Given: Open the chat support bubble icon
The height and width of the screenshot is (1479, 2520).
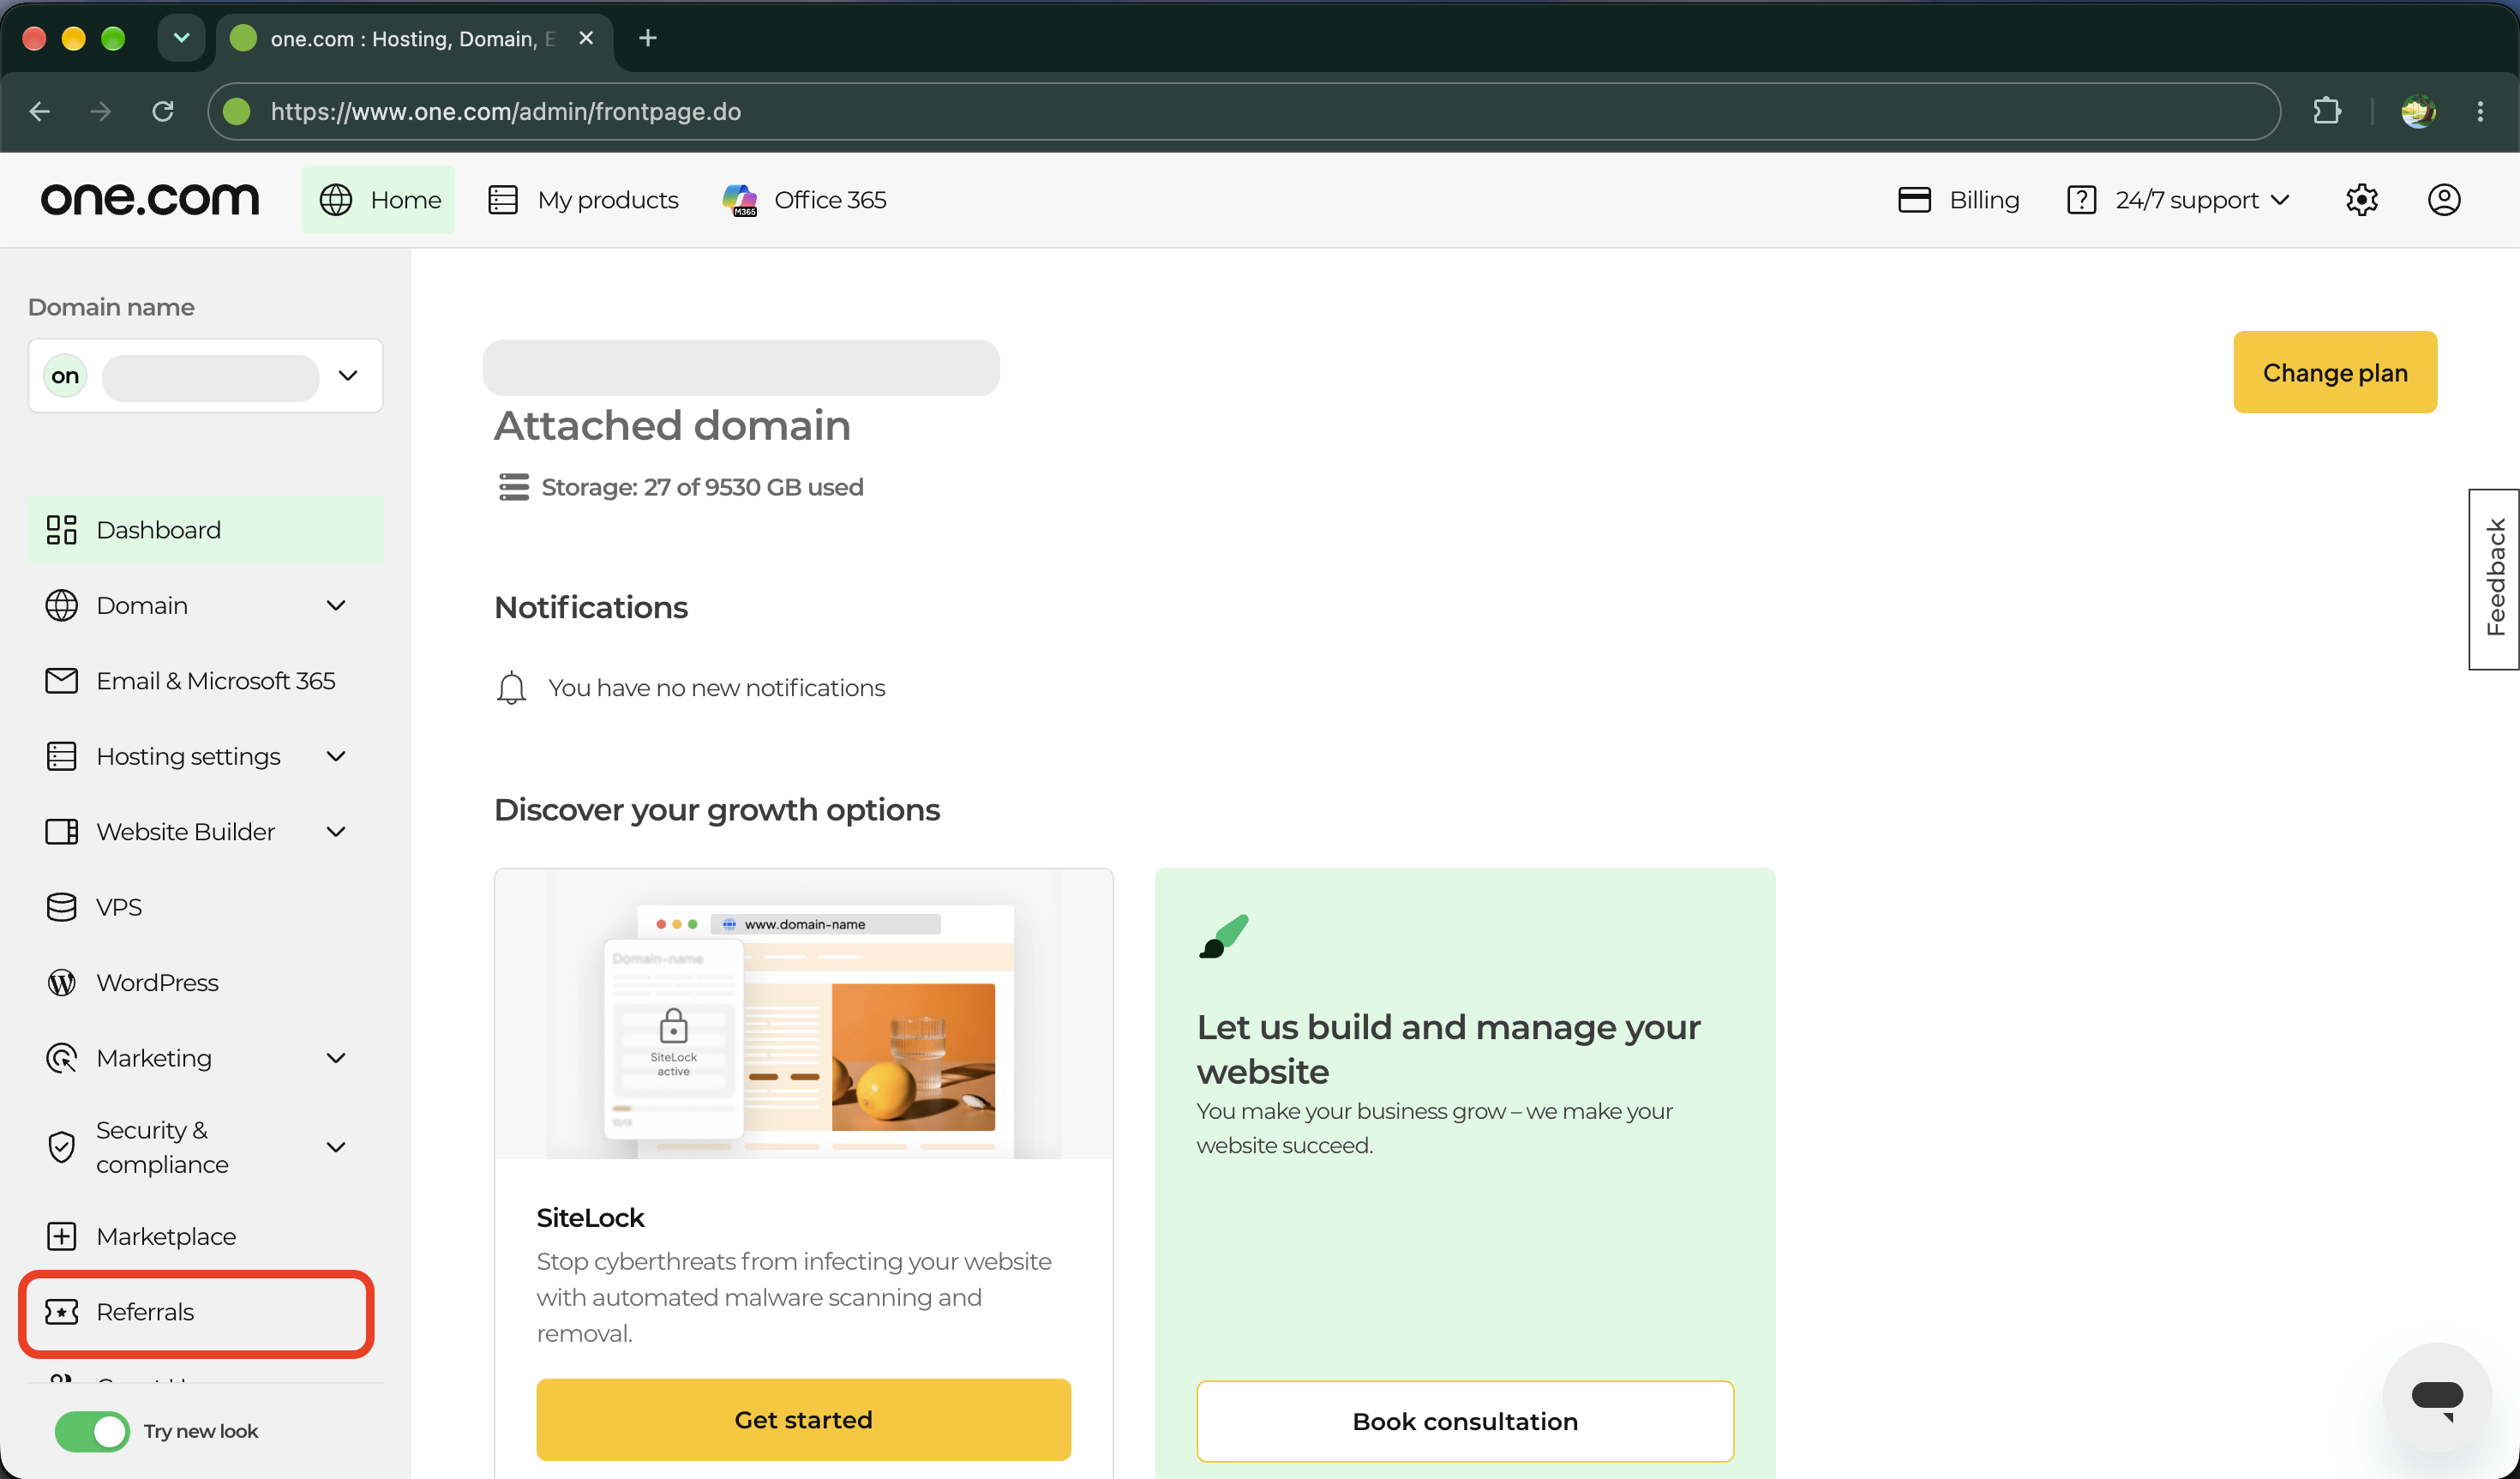Looking at the screenshot, I should 2437,1396.
